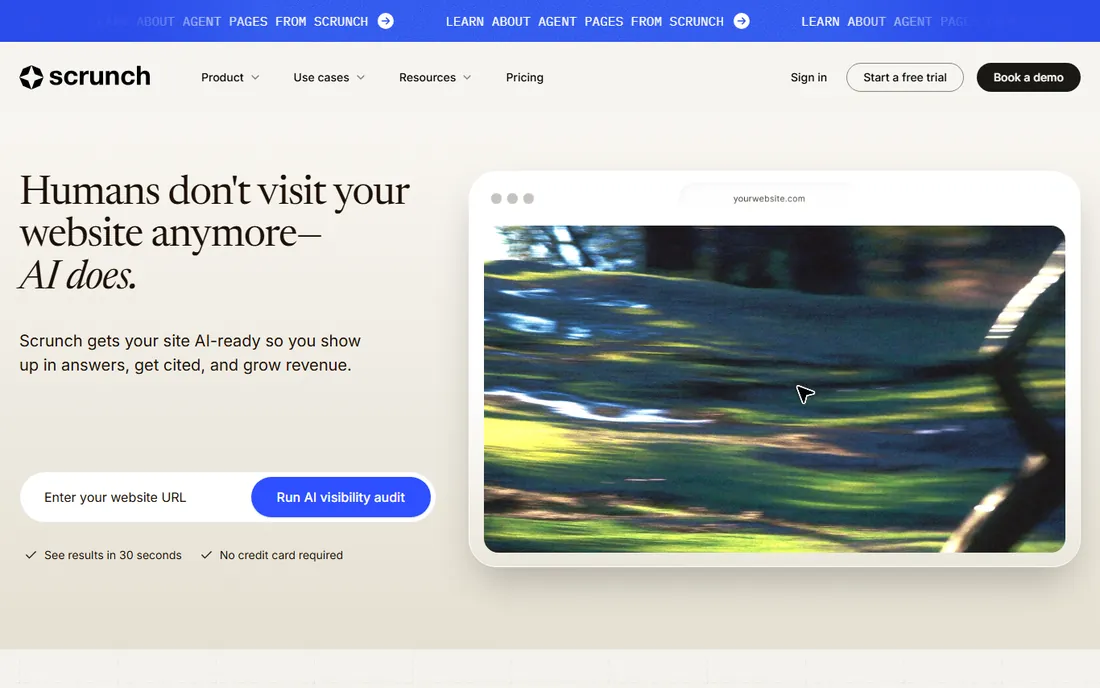Open the Product navigation item

point(230,77)
